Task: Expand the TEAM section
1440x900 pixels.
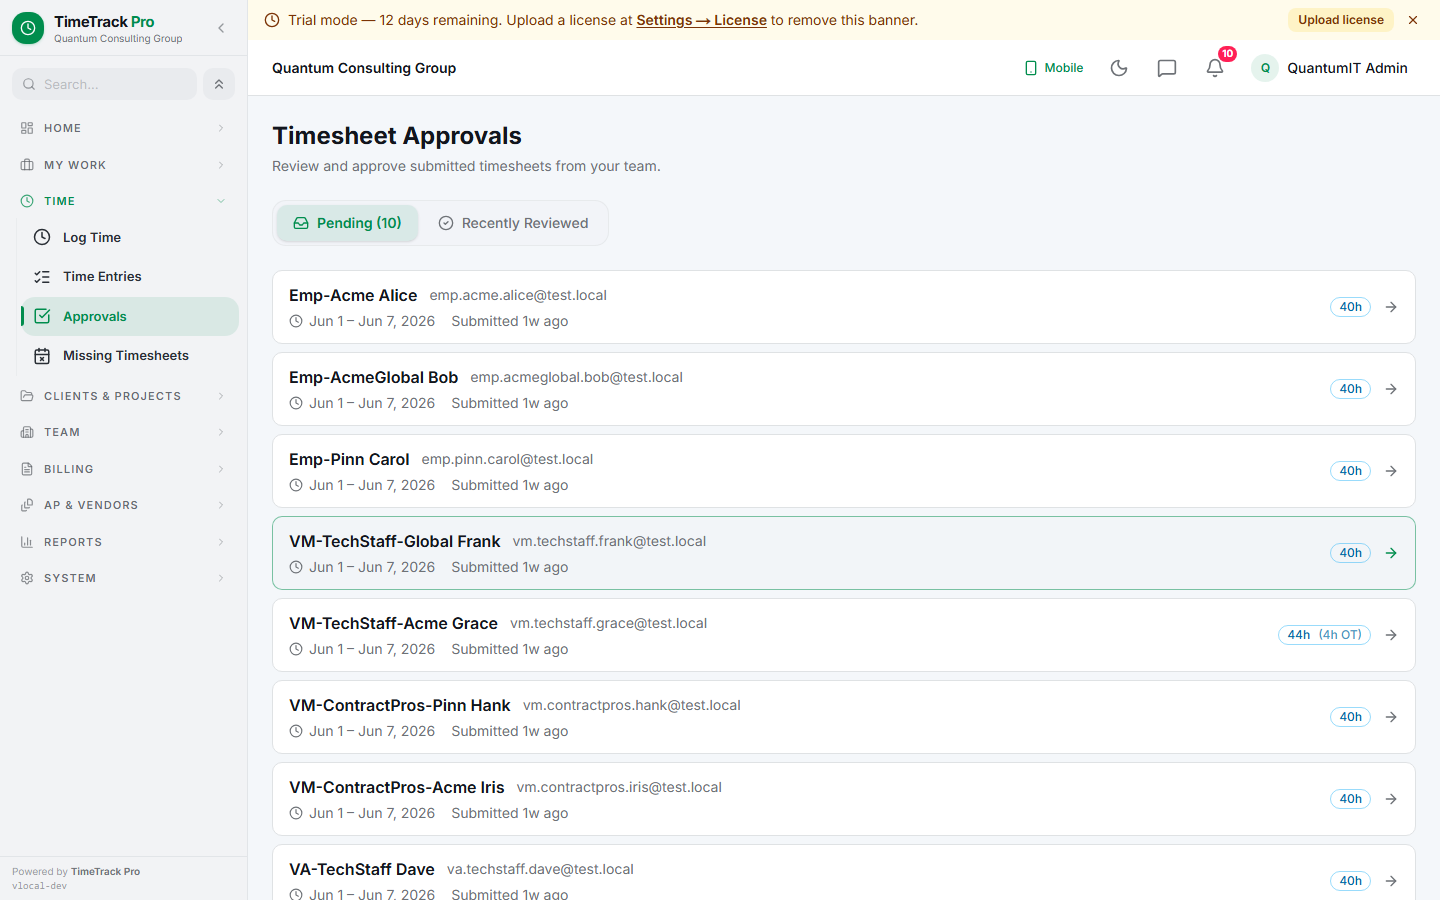Action: click(x=124, y=432)
